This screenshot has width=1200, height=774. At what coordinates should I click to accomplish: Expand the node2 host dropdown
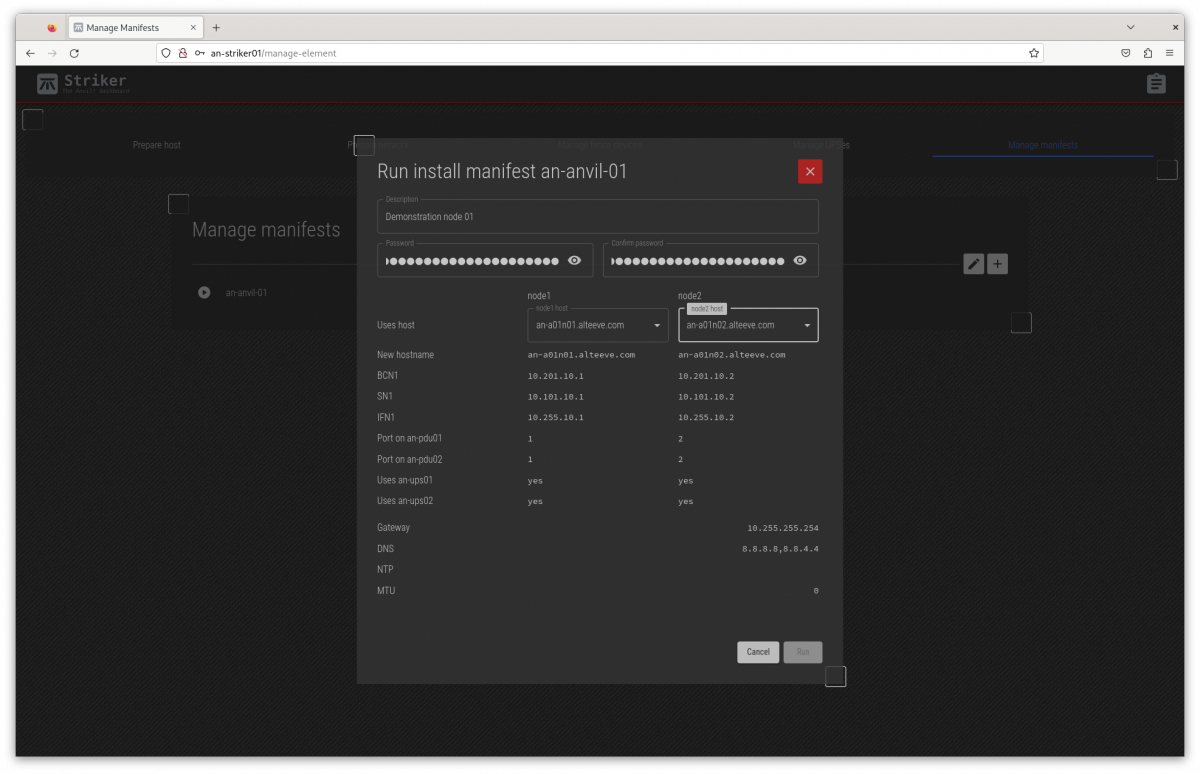click(x=747, y=325)
